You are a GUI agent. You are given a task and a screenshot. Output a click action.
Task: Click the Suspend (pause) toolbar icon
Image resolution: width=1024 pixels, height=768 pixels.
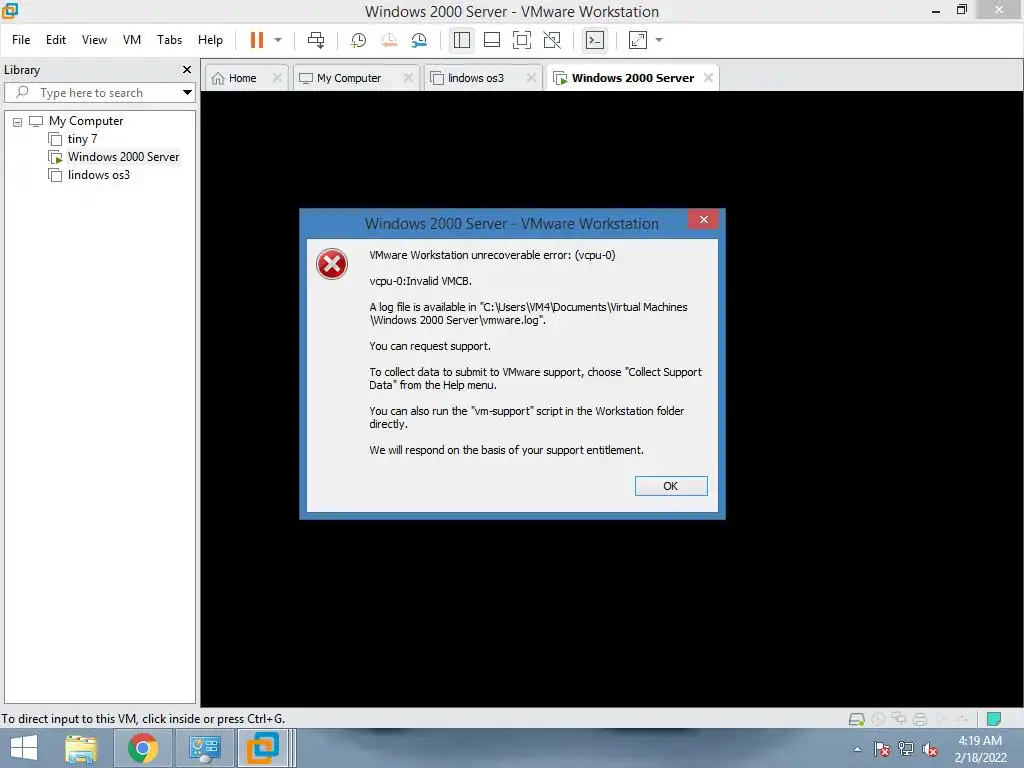coord(257,40)
